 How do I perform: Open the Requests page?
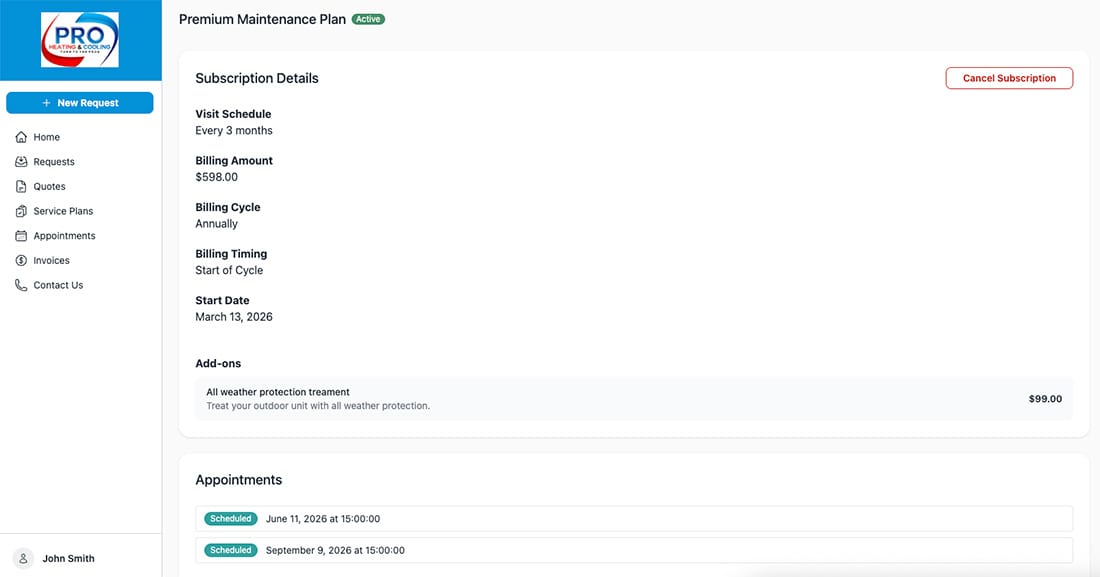click(54, 161)
